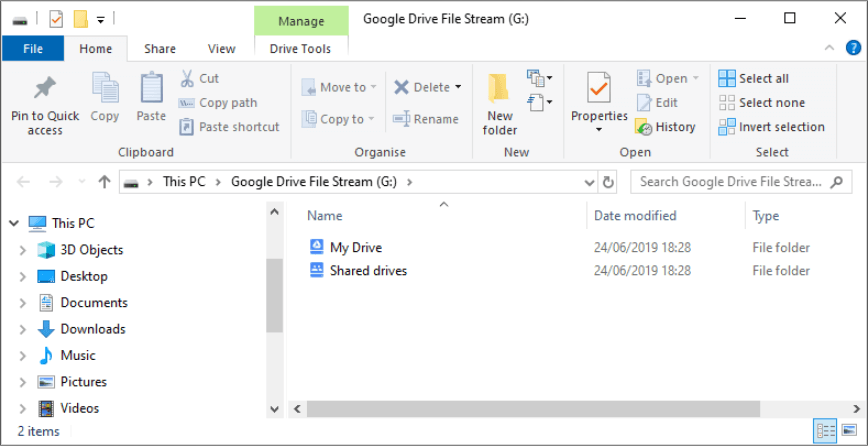Switch to large icons view in status bar
This screenshot has height=446, width=868.
click(849, 430)
